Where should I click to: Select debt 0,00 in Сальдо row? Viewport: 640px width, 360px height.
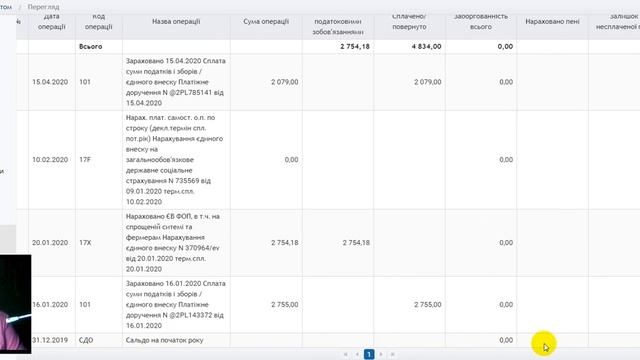506,340
